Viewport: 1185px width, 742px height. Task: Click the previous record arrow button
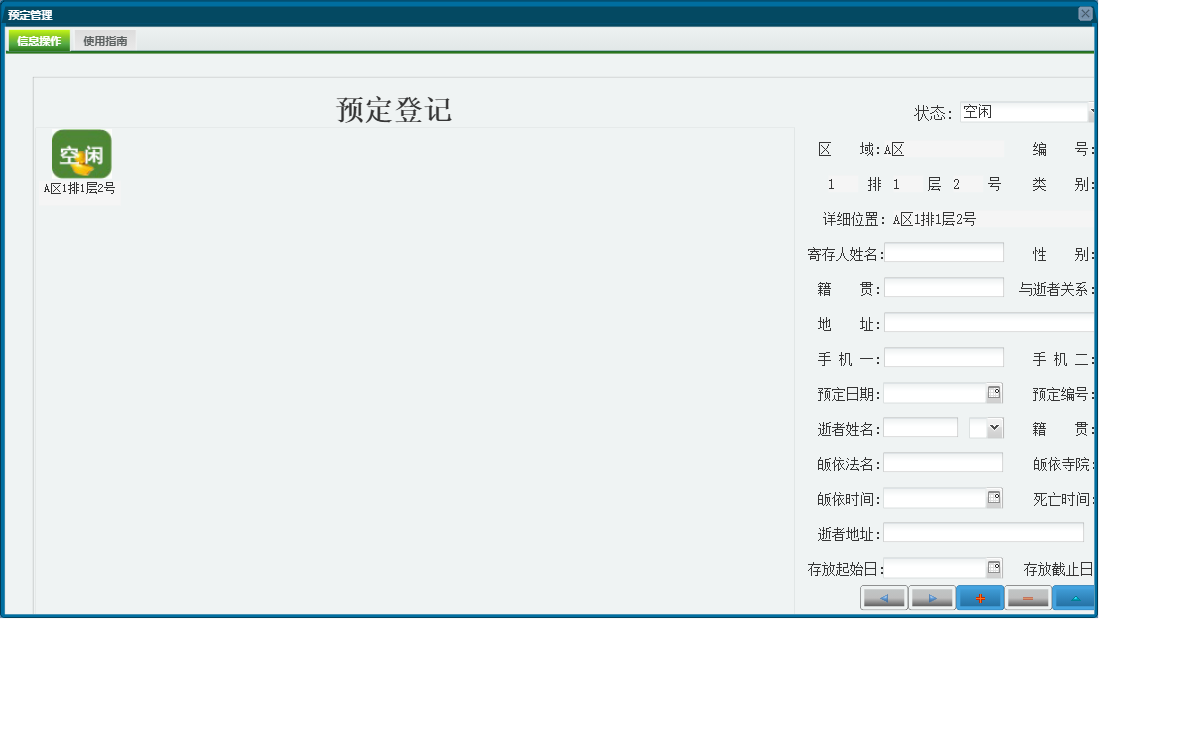point(883,597)
